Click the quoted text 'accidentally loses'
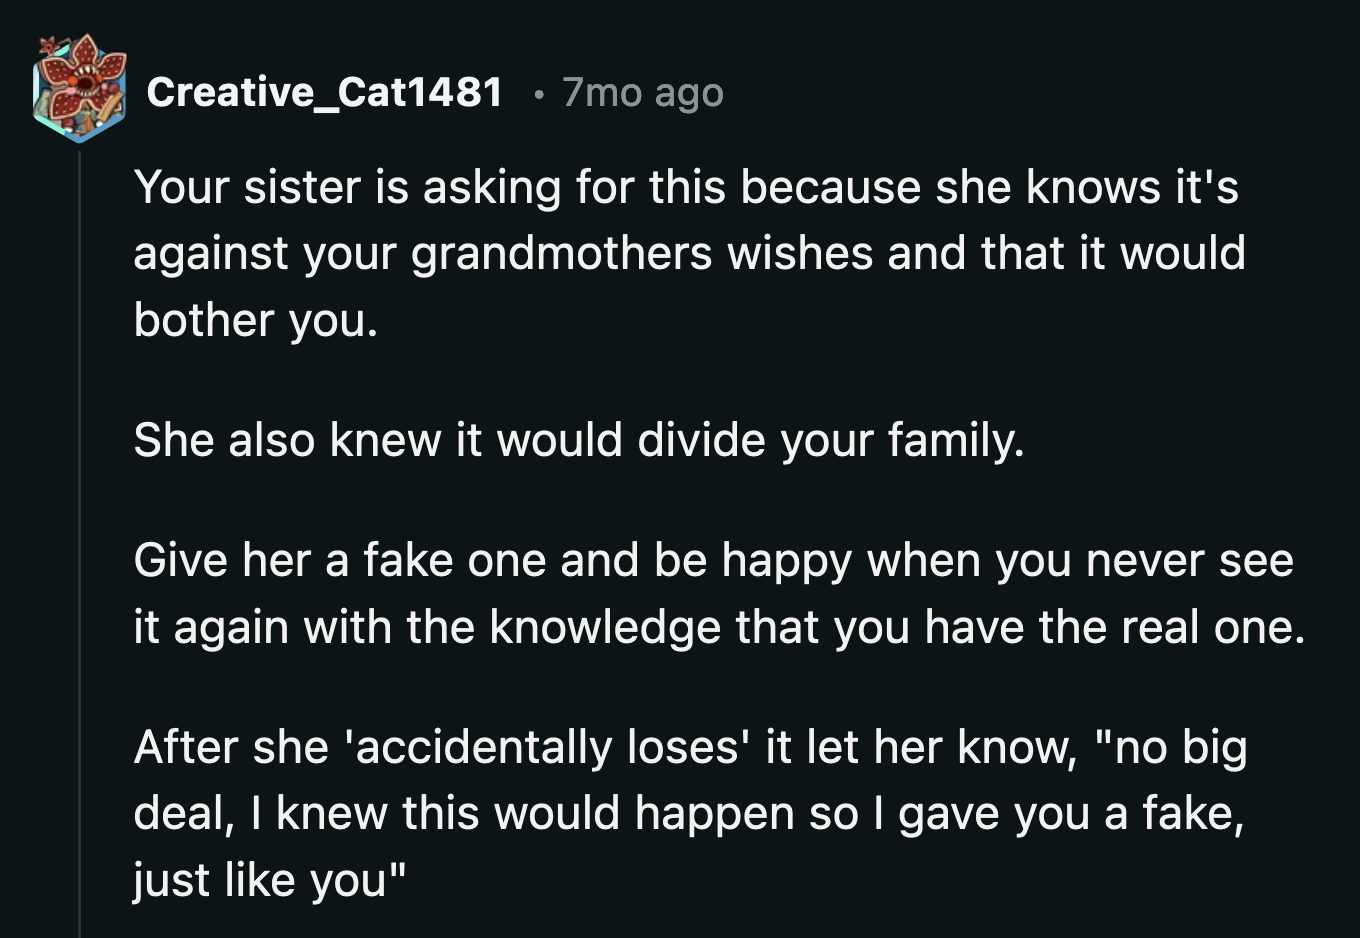1360x938 pixels. (x=546, y=745)
